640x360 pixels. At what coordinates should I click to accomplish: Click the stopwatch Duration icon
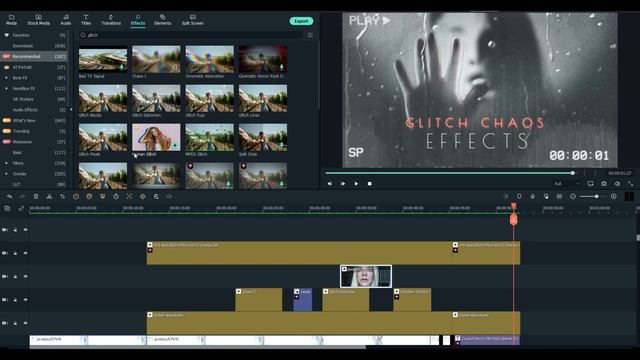(116, 197)
